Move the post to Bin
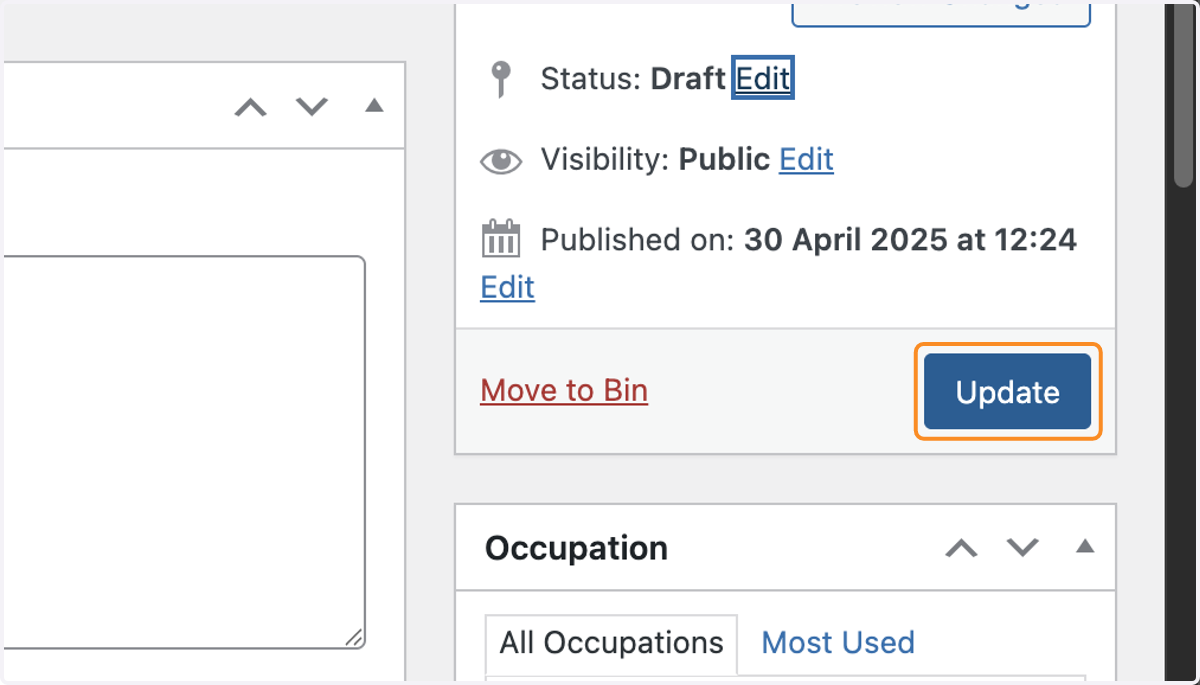 point(564,390)
